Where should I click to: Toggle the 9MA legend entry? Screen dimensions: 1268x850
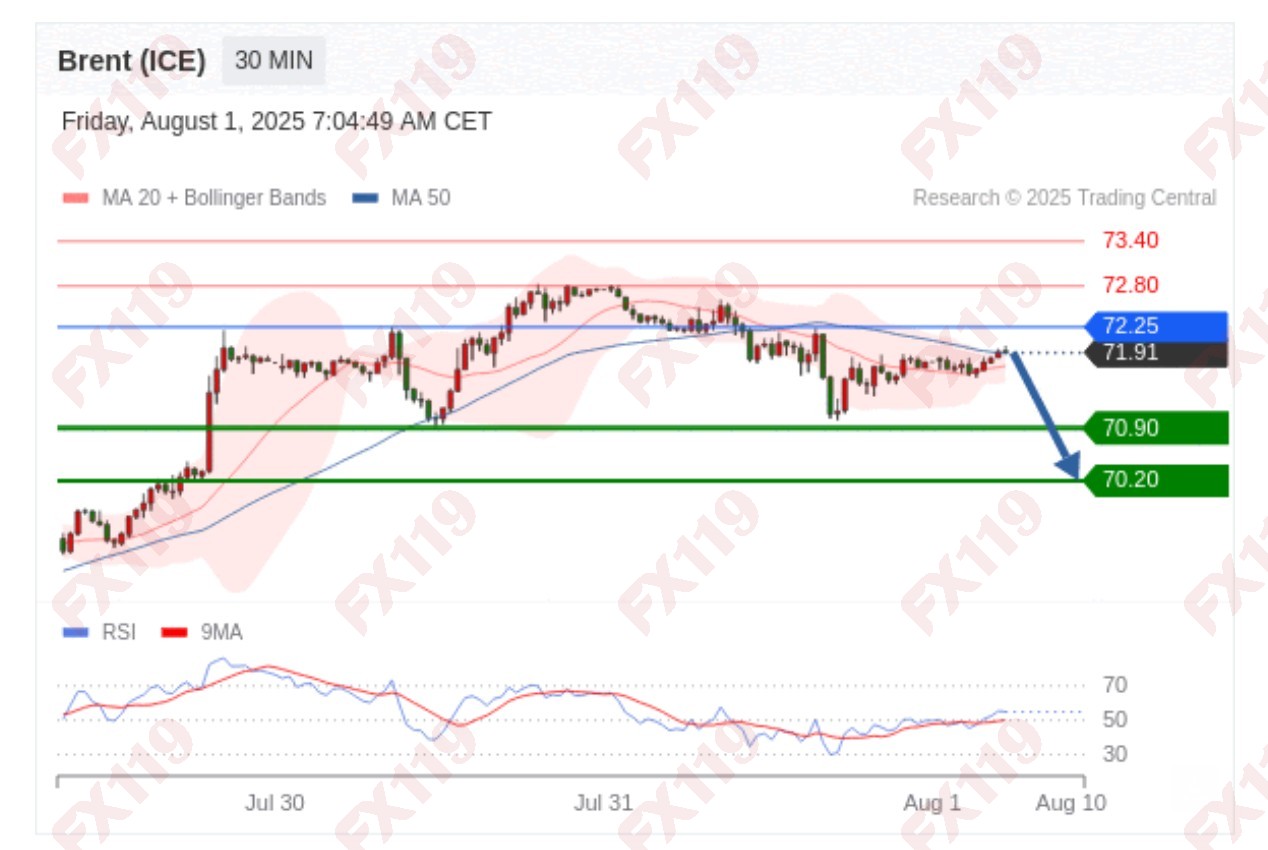click(202, 632)
